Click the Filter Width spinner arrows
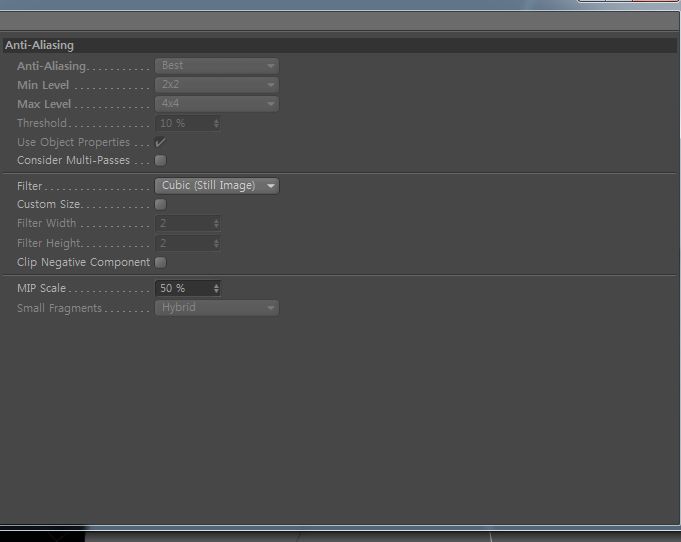The width and height of the screenshot is (681, 542). pos(216,224)
